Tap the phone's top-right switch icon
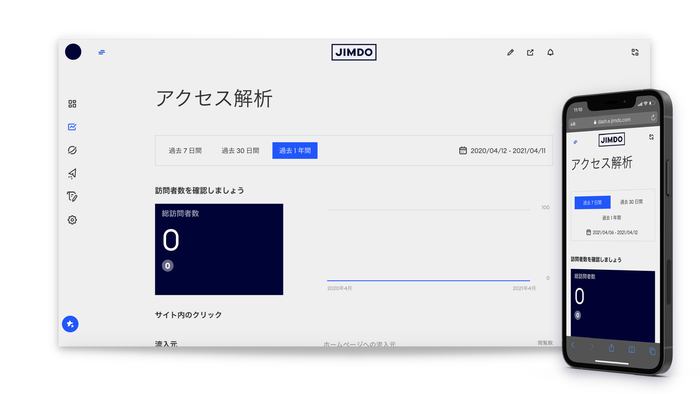Screen dimensions: 700x394 pyautogui.click(x=651, y=137)
